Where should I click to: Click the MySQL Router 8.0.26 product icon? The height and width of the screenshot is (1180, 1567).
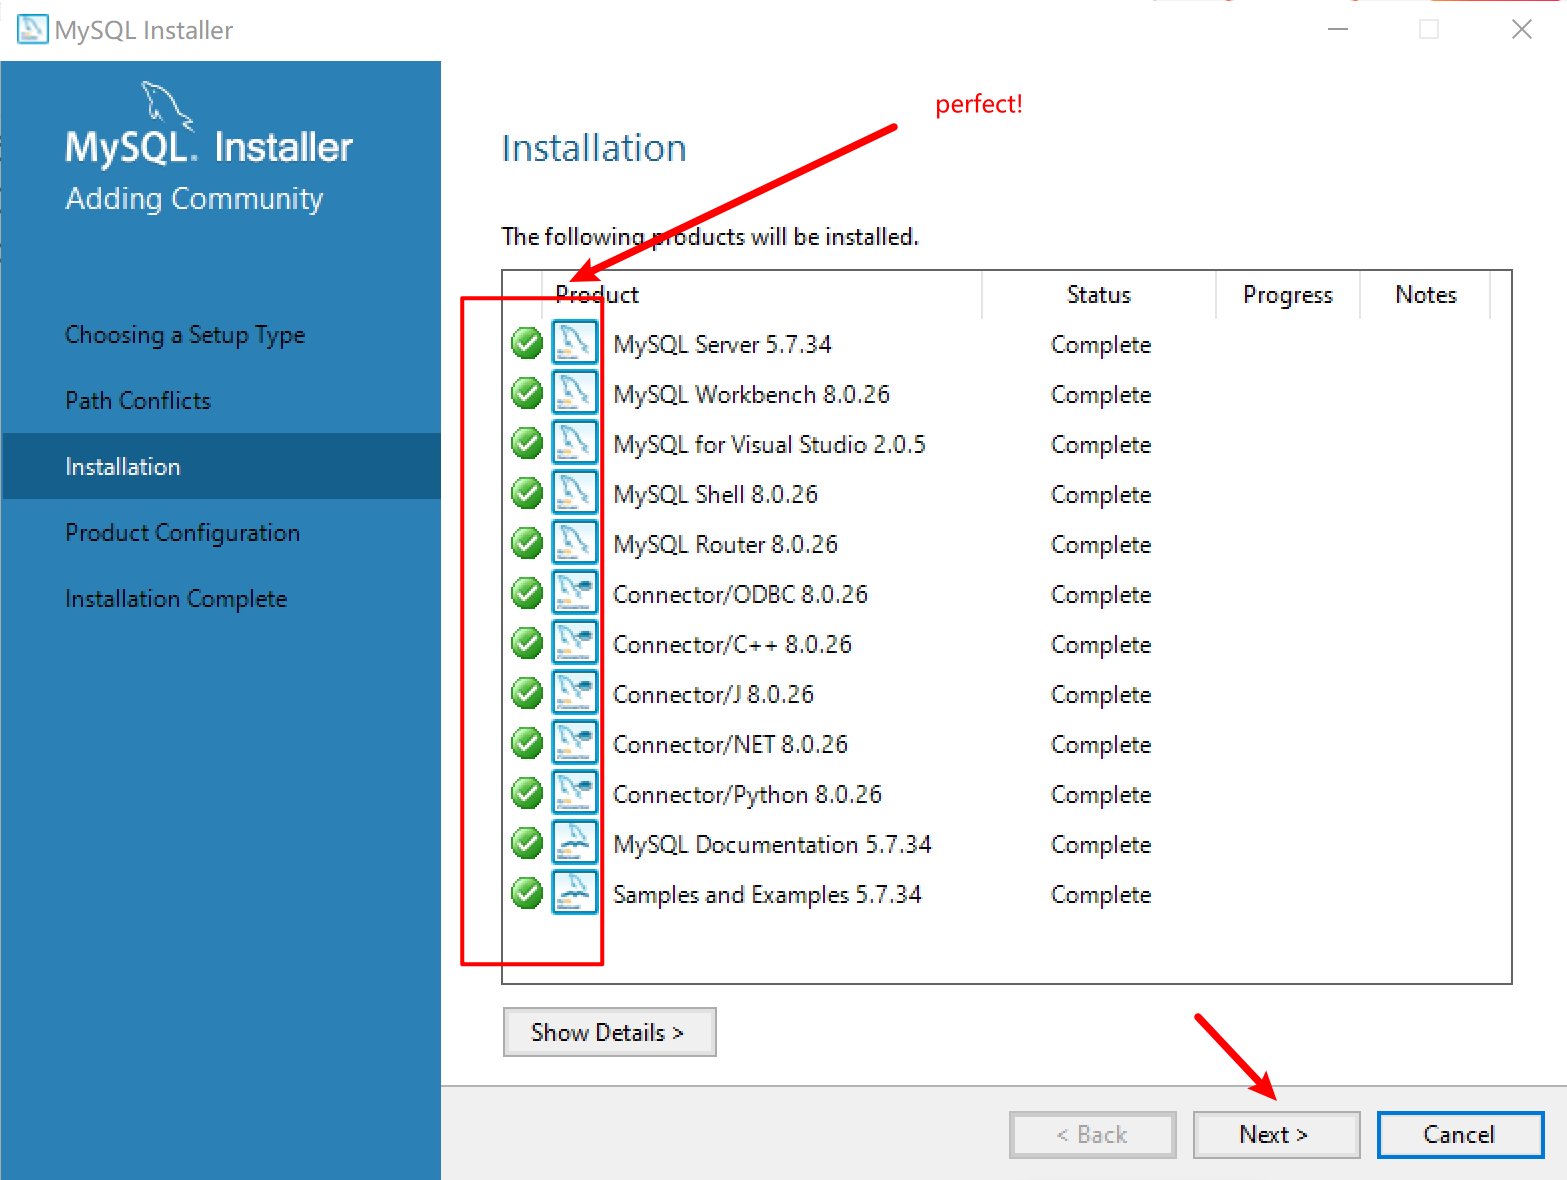click(x=575, y=543)
